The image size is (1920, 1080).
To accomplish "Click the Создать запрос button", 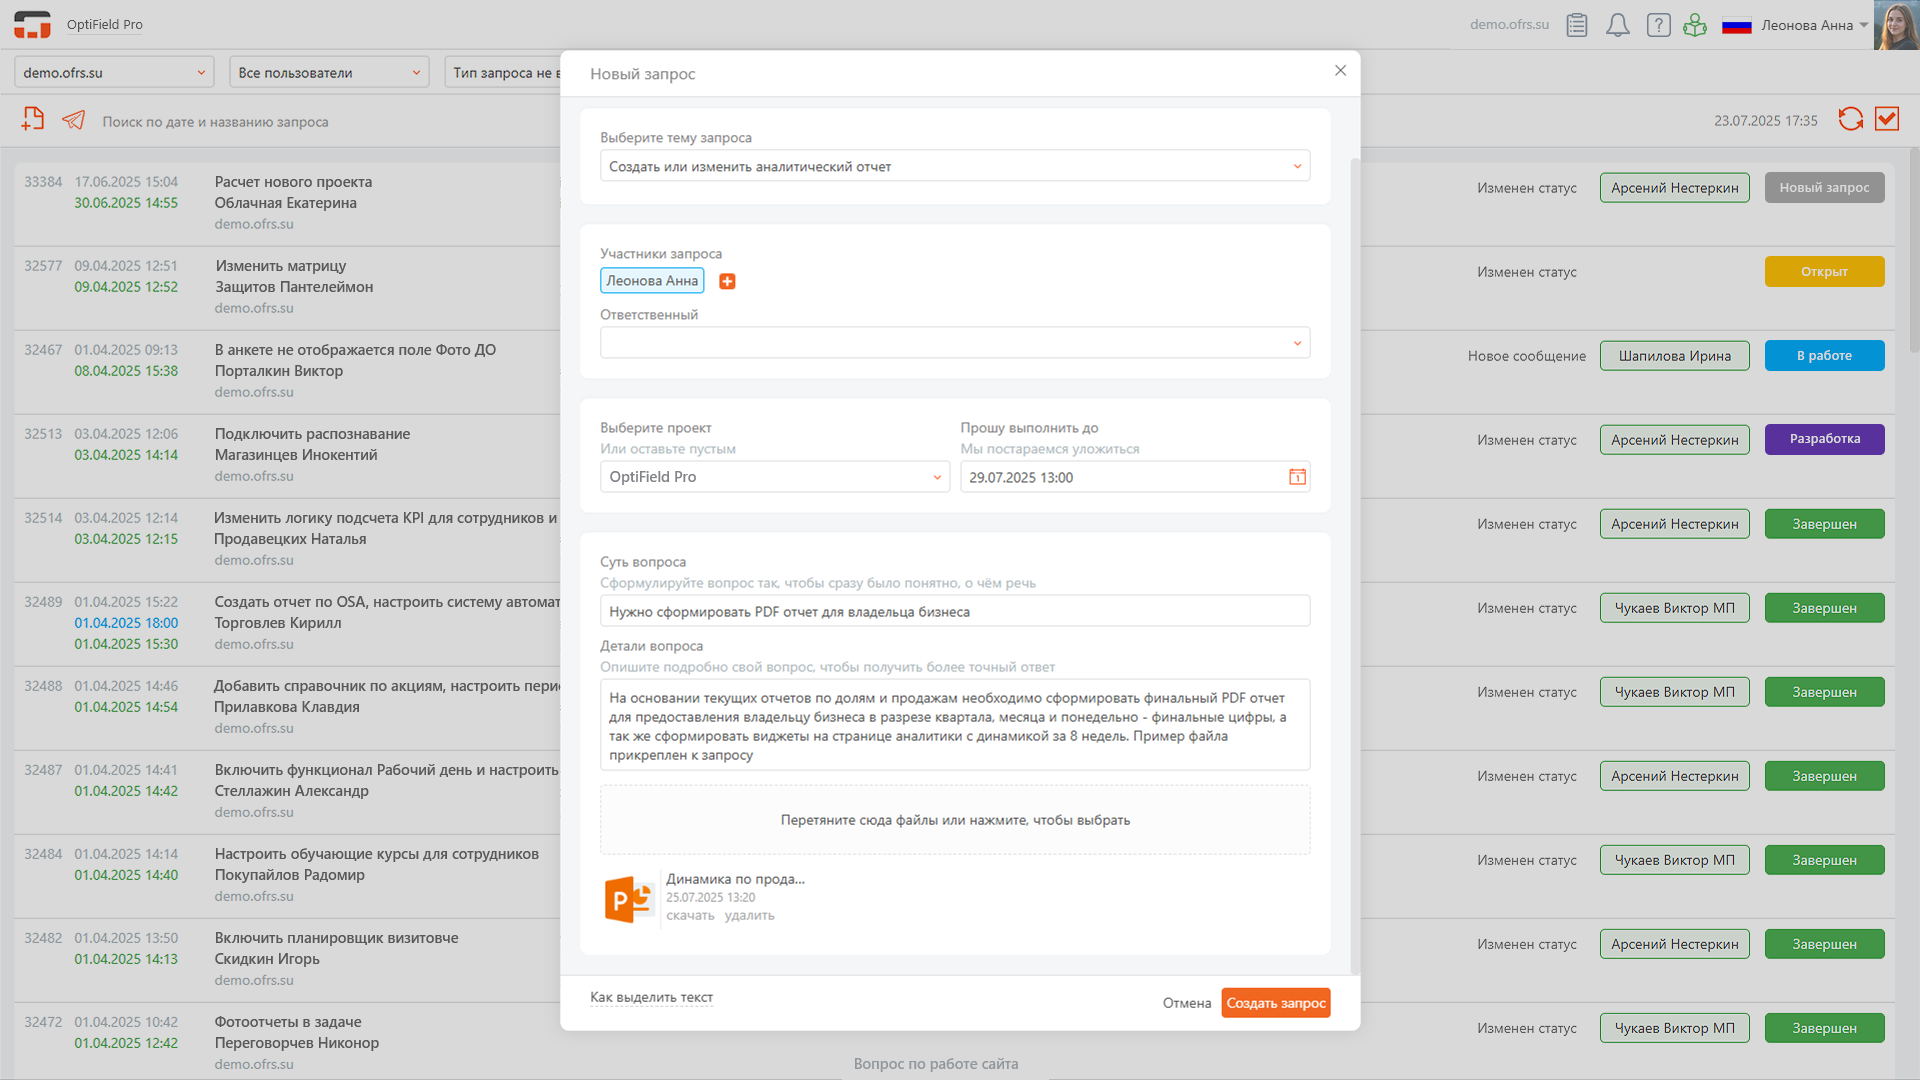I will (x=1275, y=1003).
